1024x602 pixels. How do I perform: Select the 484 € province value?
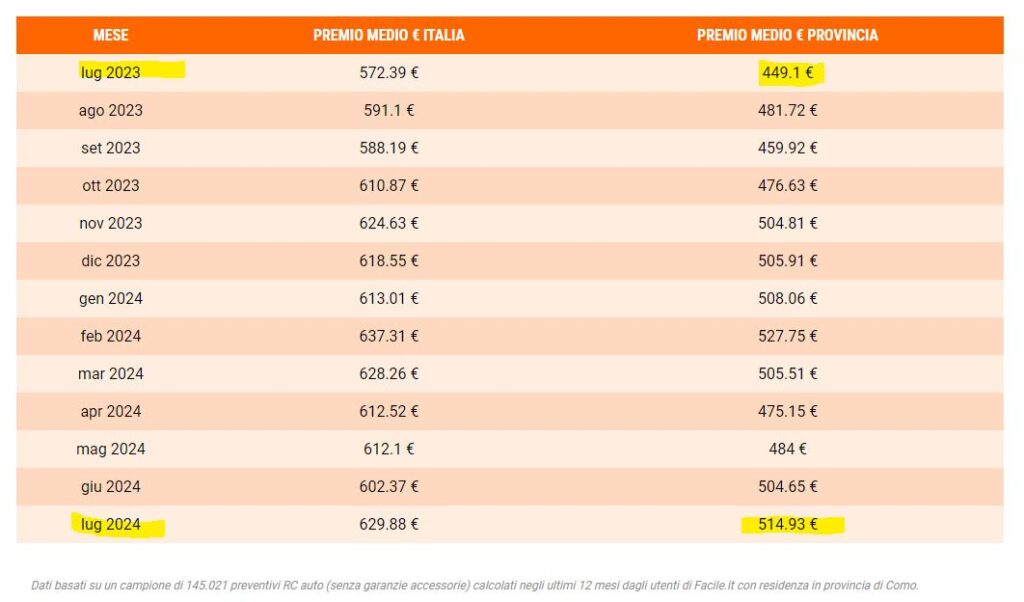pyautogui.click(x=788, y=449)
